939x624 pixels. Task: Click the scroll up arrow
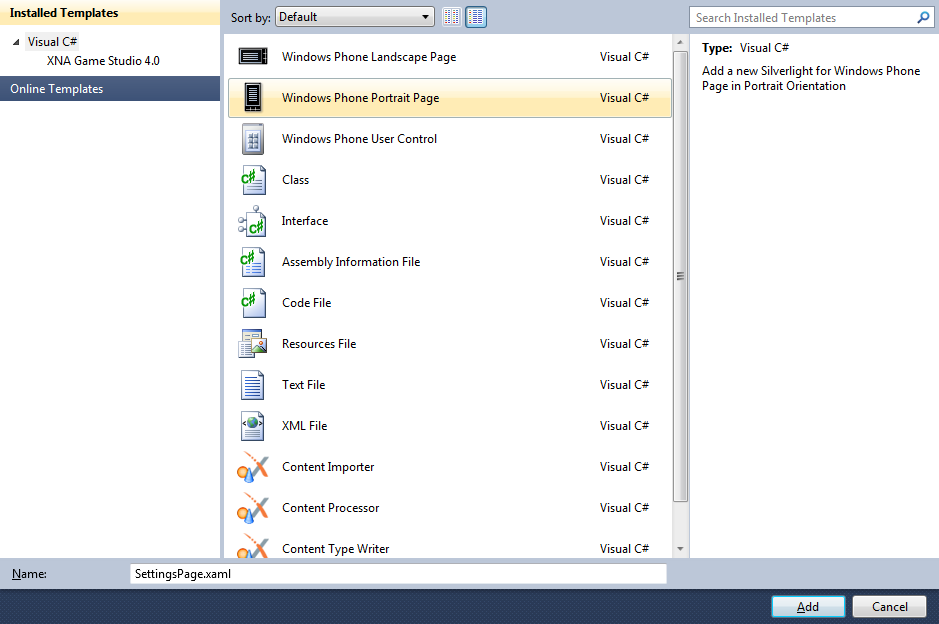[x=680, y=43]
